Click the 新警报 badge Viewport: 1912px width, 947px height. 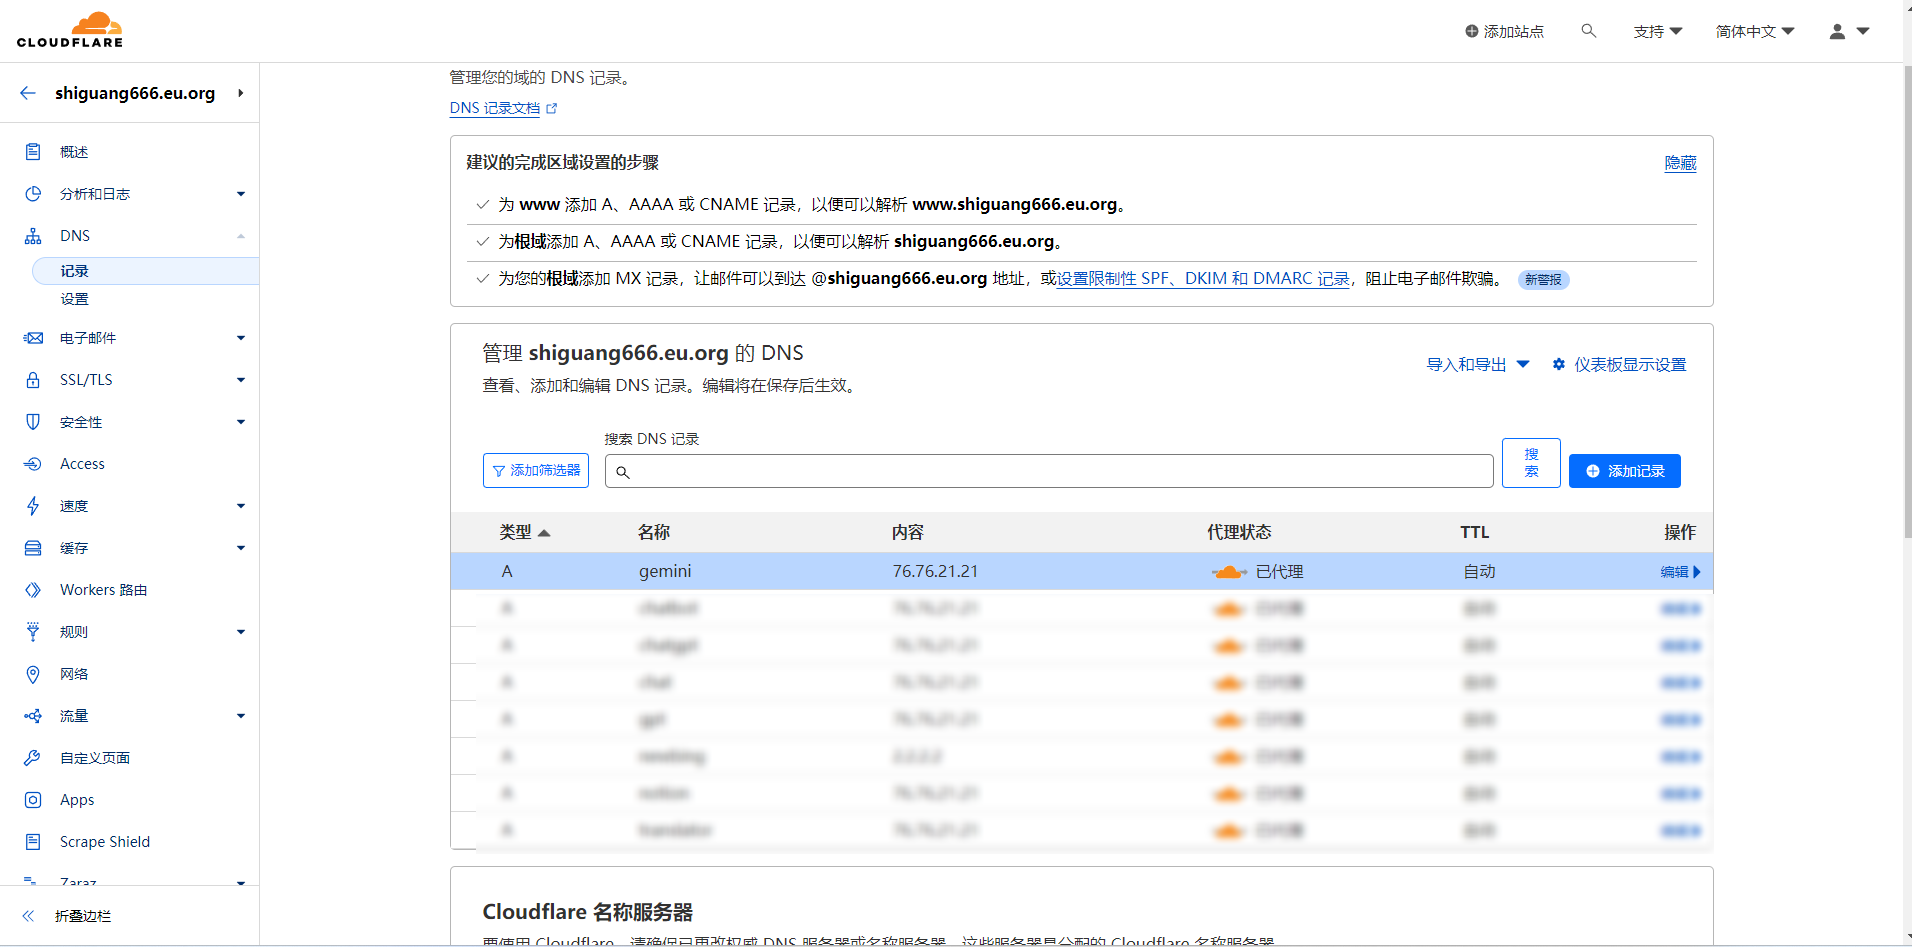pos(1543,280)
